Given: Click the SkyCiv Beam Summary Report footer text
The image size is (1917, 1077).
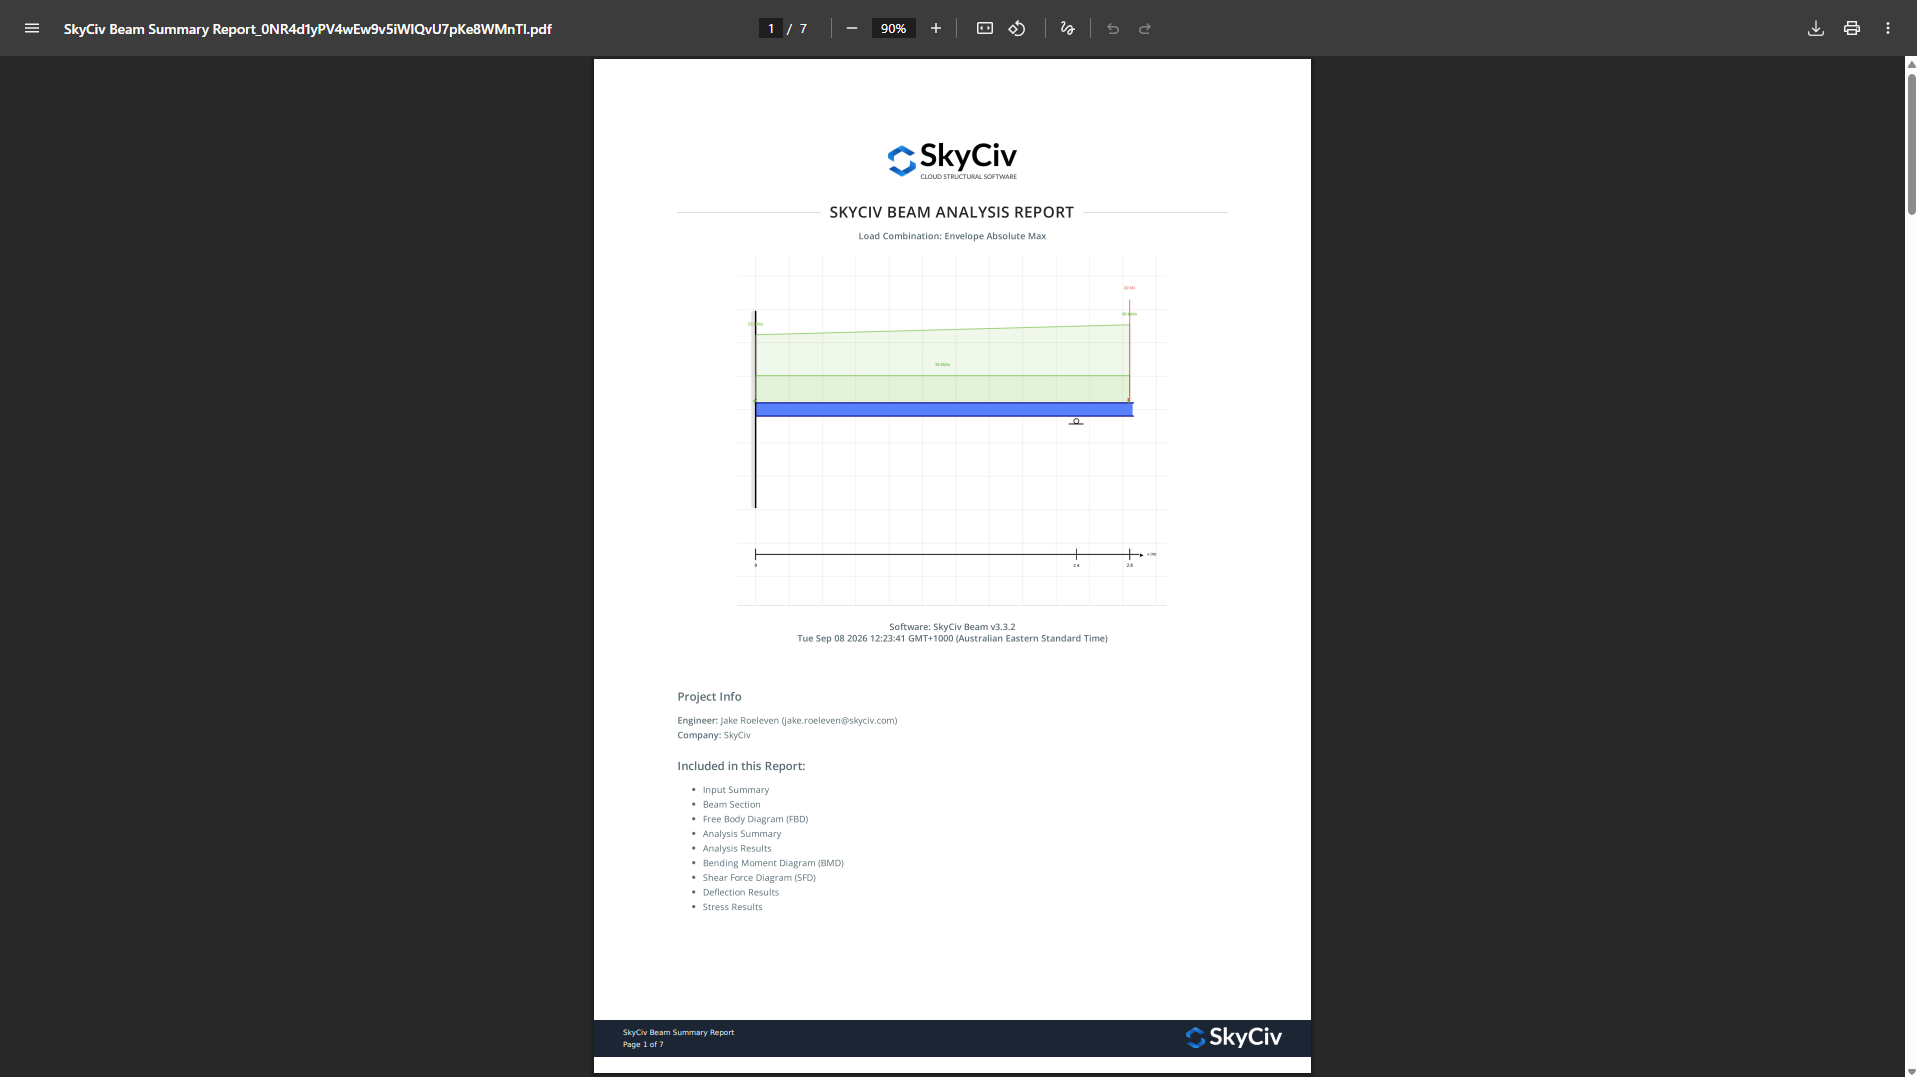Looking at the screenshot, I should pos(678,1032).
